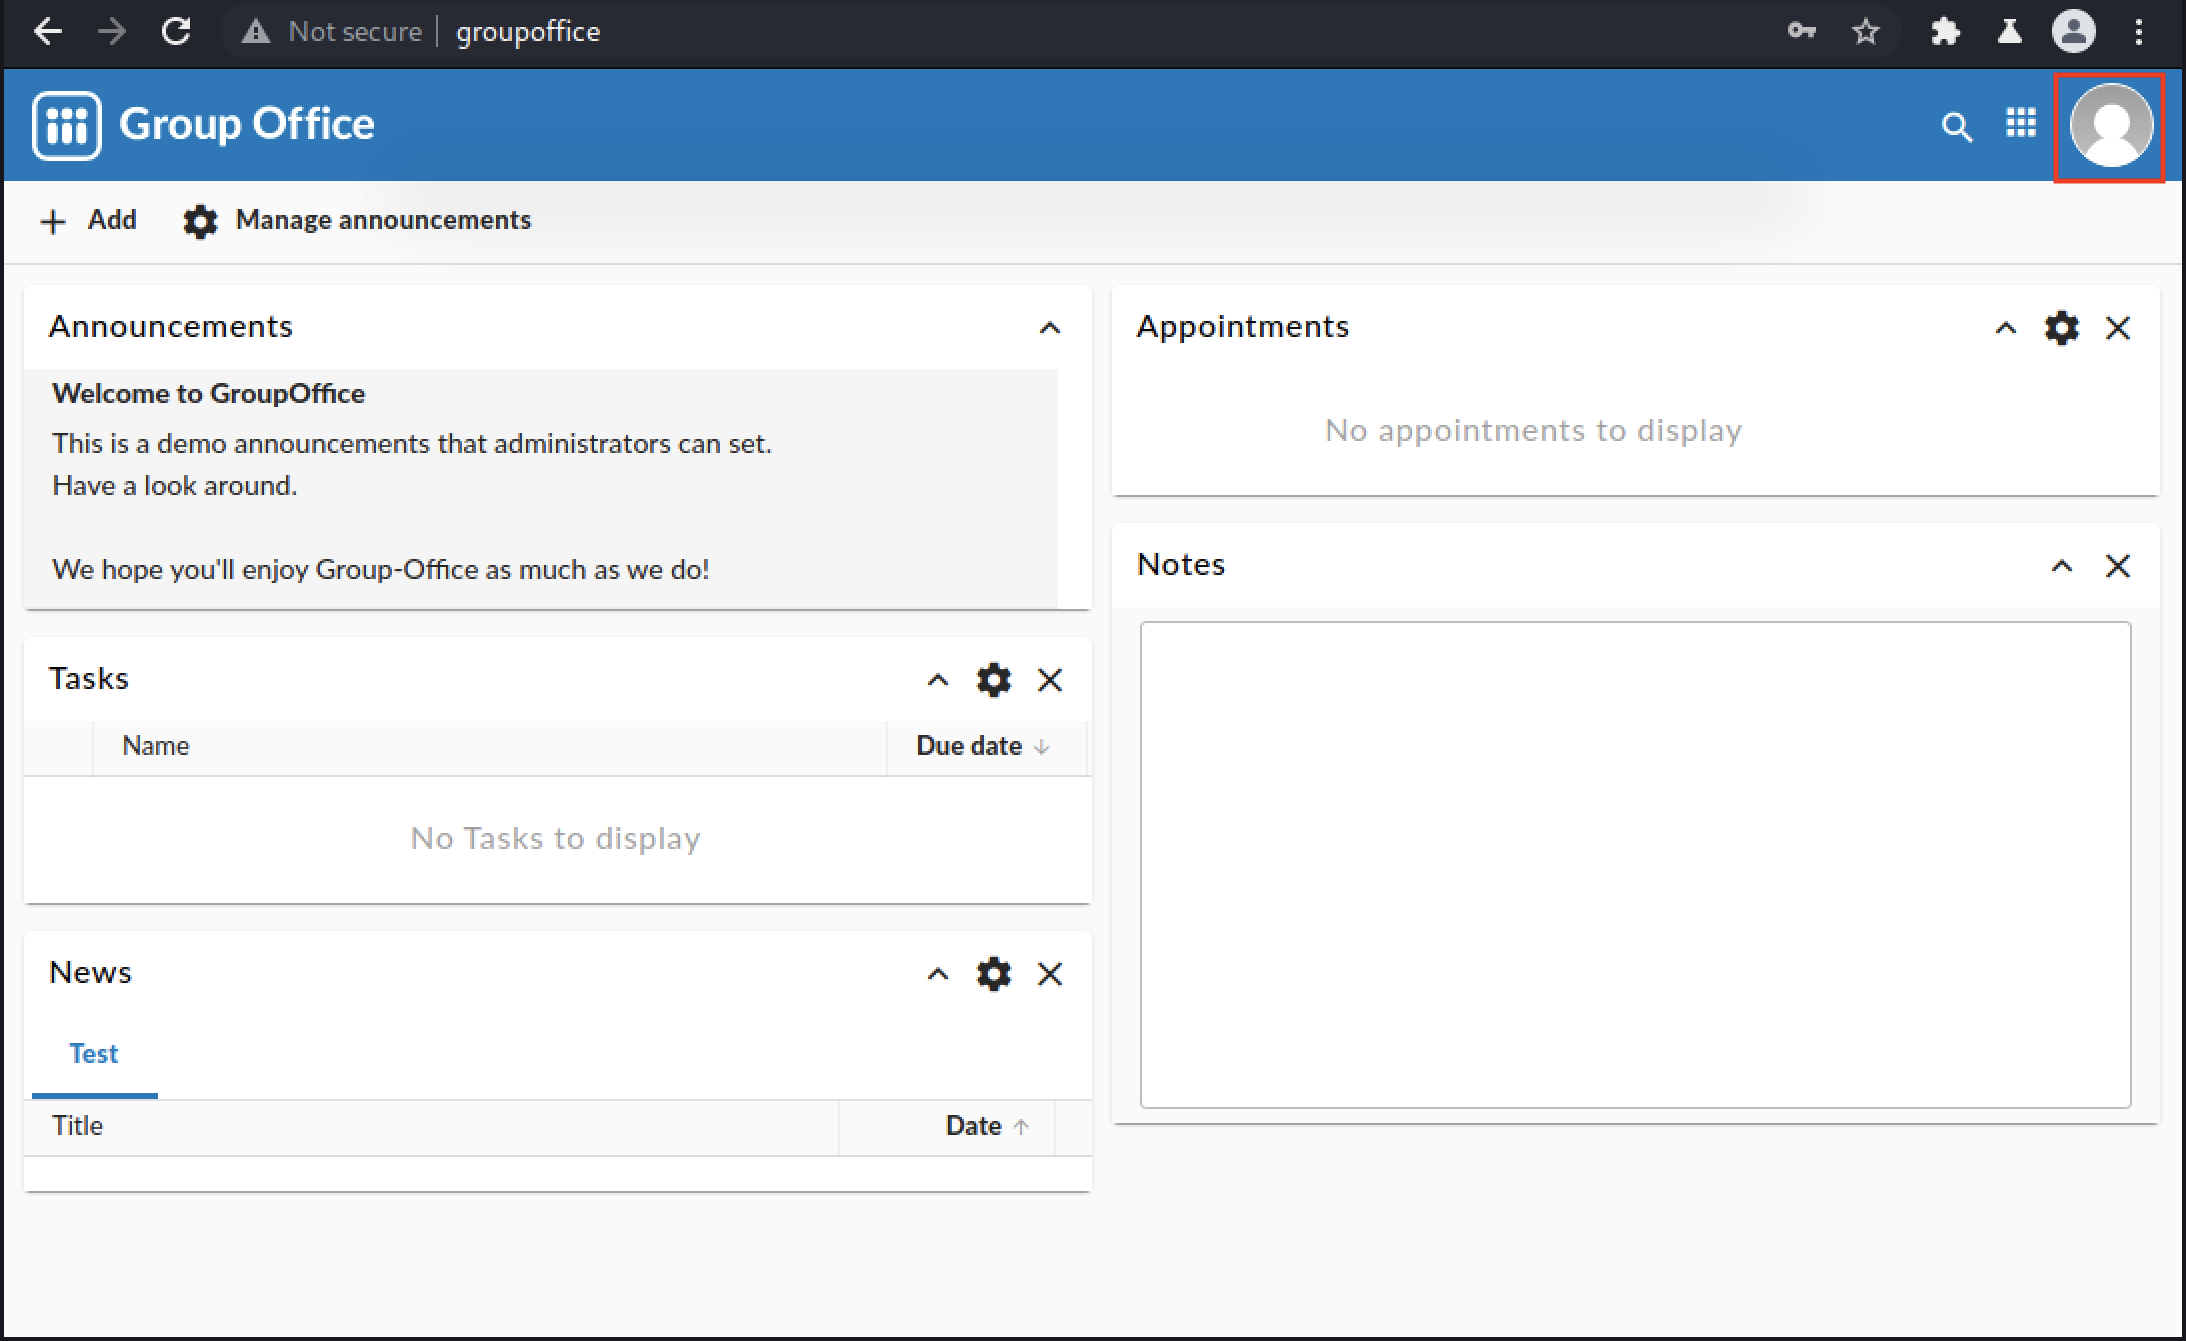Image resolution: width=2186 pixels, height=1341 pixels.
Task: Open News panel settings gear
Action: point(993,974)
